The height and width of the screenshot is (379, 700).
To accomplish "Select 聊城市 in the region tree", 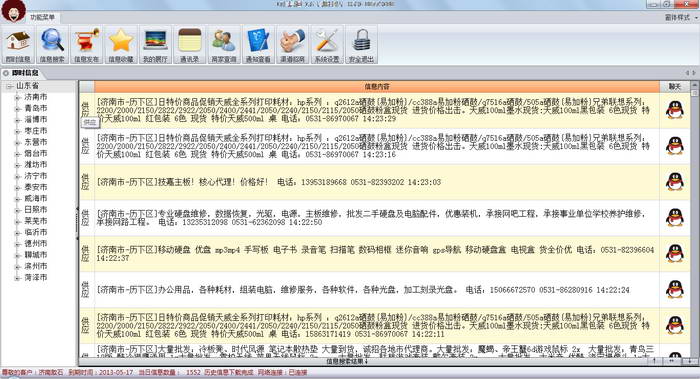I will click(36, 255).
